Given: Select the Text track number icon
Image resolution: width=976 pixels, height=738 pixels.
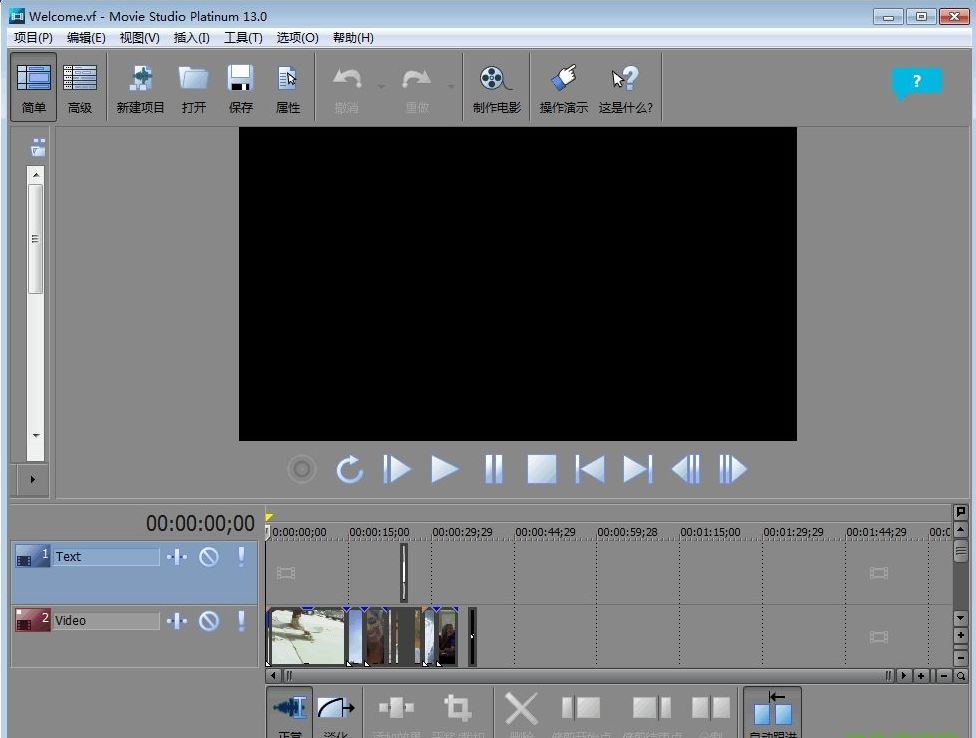Looking at the screenshot, I should (x=32, y=556).
